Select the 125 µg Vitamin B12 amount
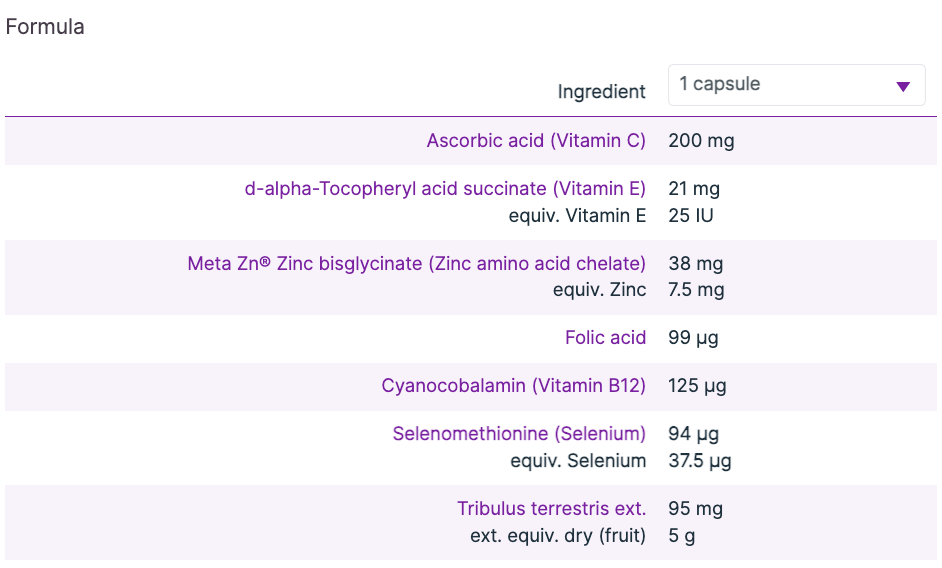The width and height of the screenshot is (942, 568). coord(698,386)
